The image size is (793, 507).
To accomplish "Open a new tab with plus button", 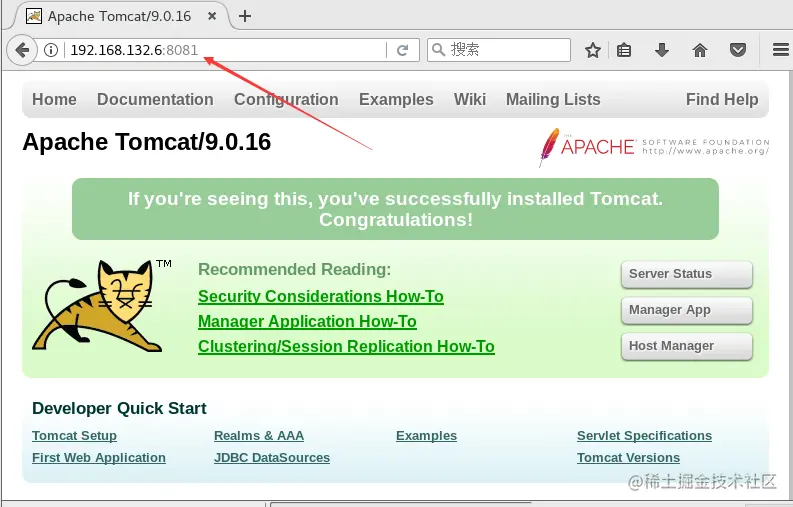I will pyautogui.click(x=245, y=16).
